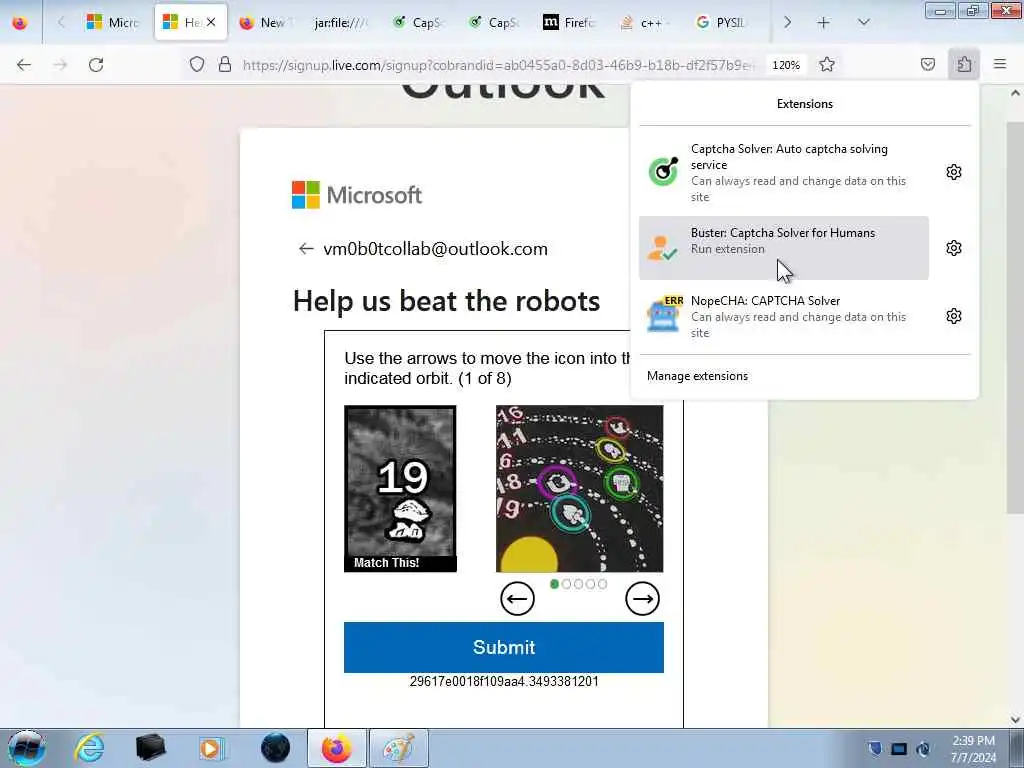Close the active Help tab
The height and width of the screenshot is (768, 1024).
coord(211,22)
